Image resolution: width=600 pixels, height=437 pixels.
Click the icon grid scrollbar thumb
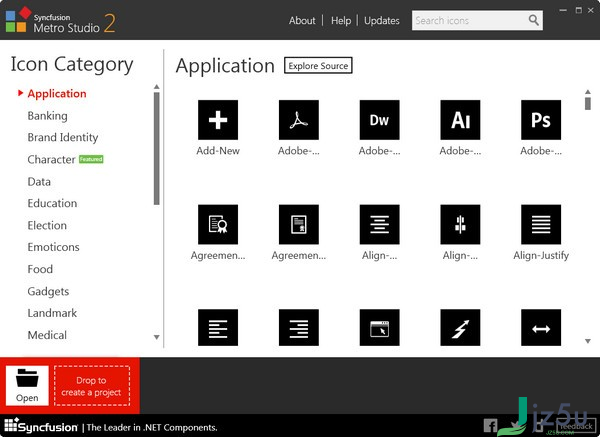(588, 104)
